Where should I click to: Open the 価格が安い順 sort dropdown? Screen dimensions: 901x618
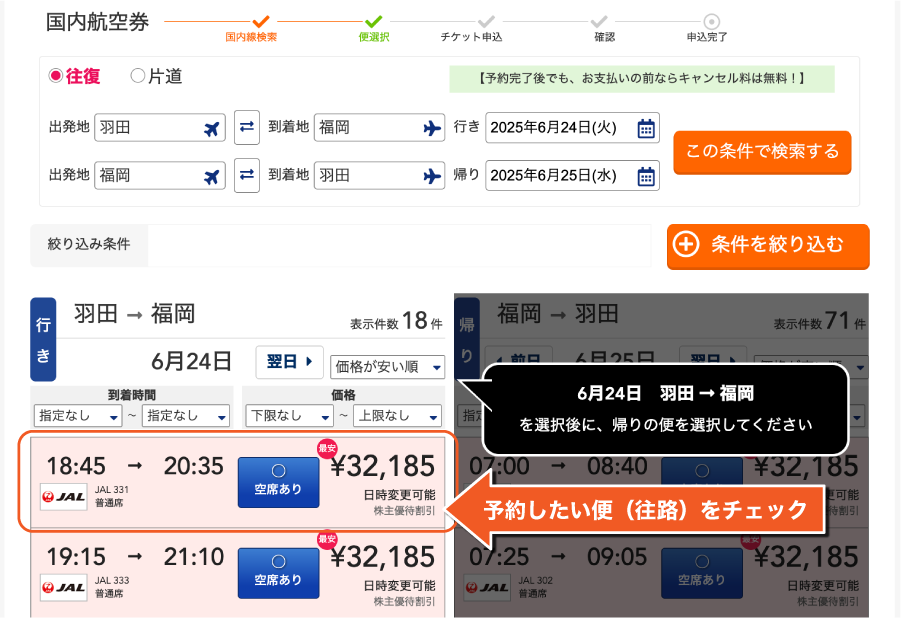click(387, 368)
